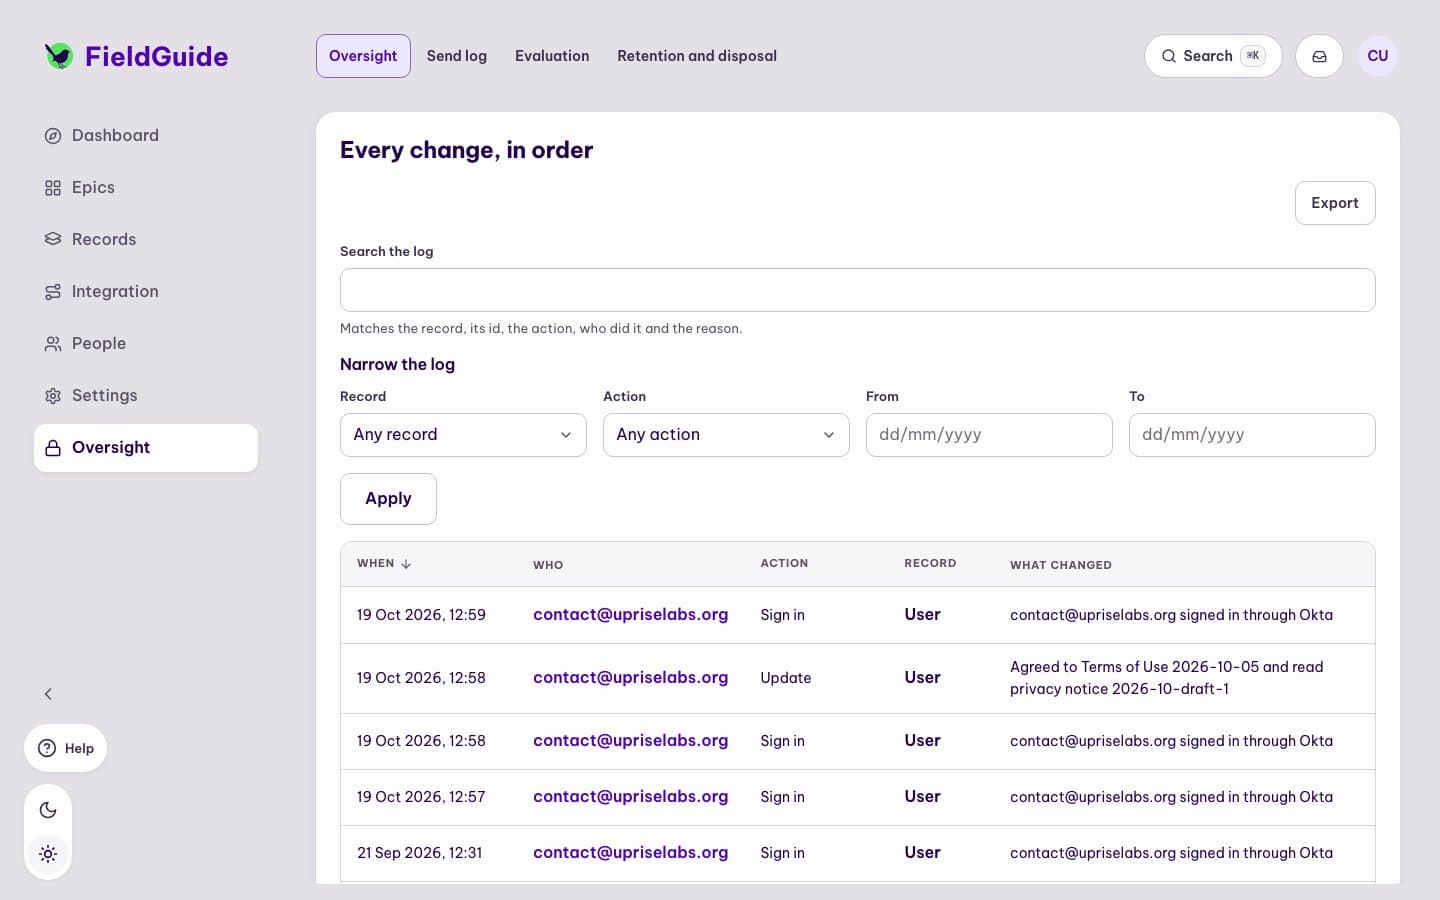1440x900 pixels.
Task: Select the Oversight top tab
Action: [363, 56]
